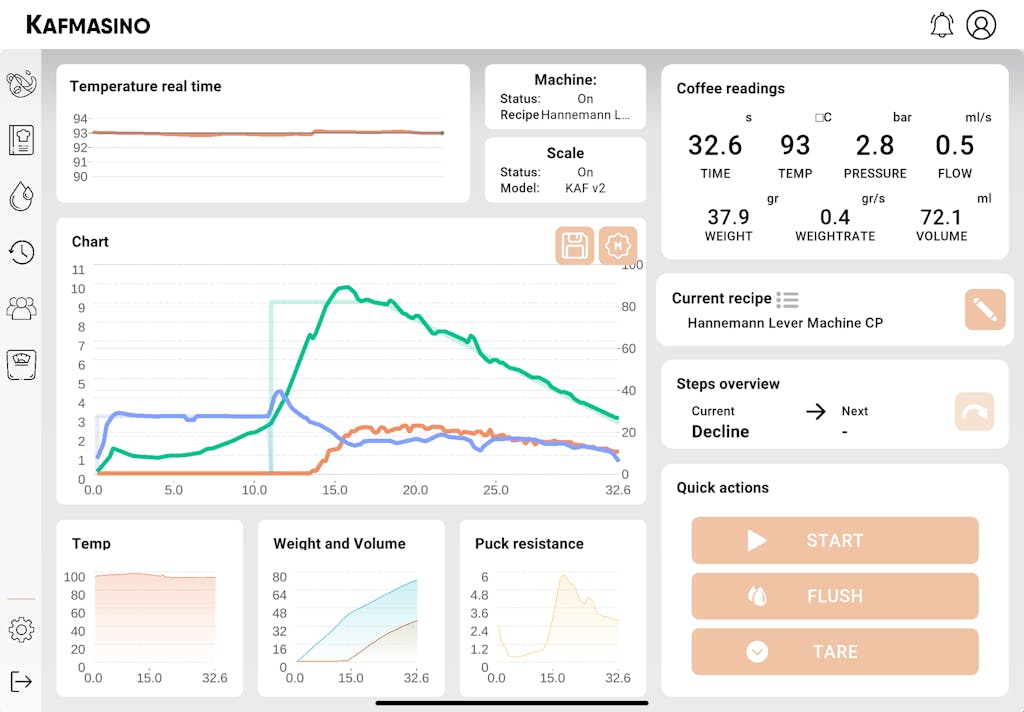Open the users group icon

21,308
